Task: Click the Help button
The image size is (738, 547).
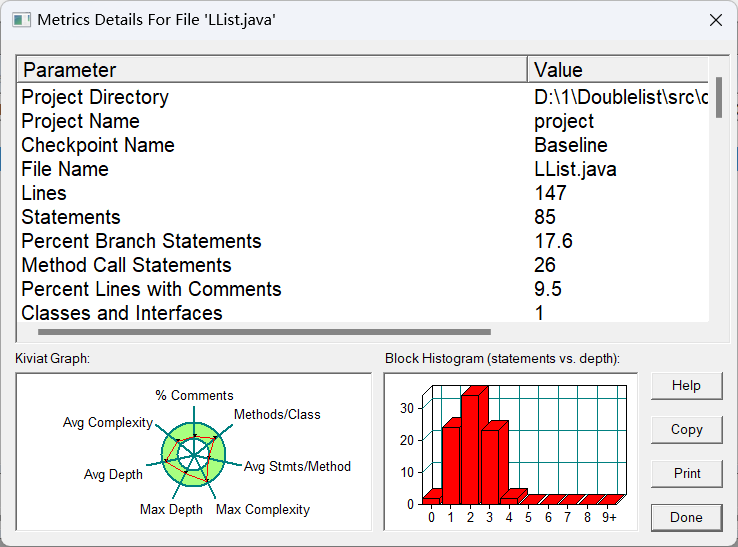Action: 686,386
